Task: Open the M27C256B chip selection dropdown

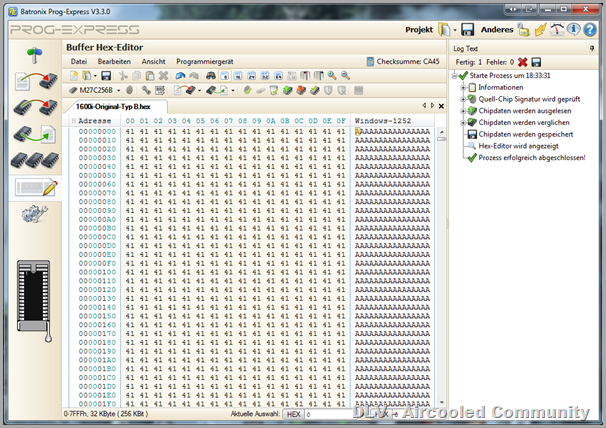Action: pyautogui.click(x=119, y=91)
